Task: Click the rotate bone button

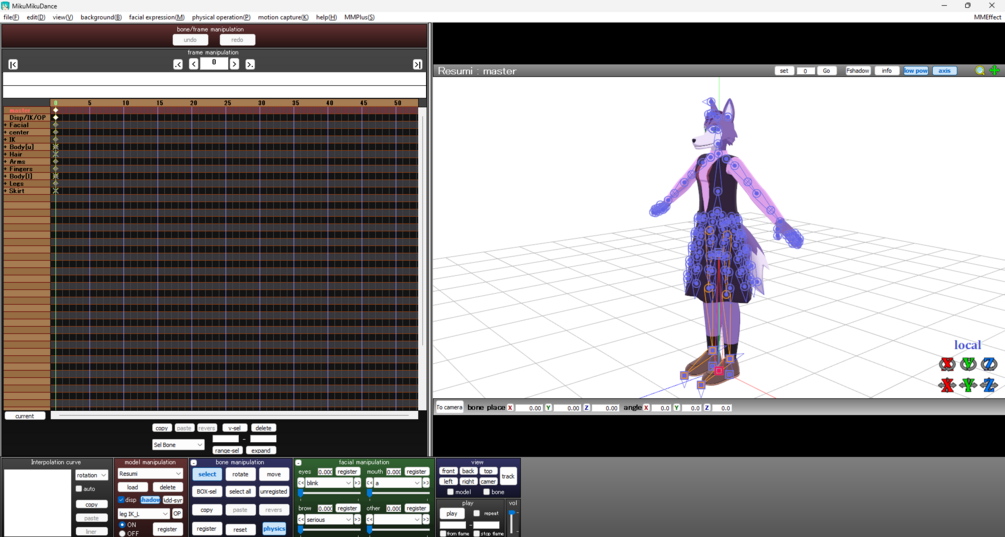Action: pyautogui.click(x=240, y=474)
